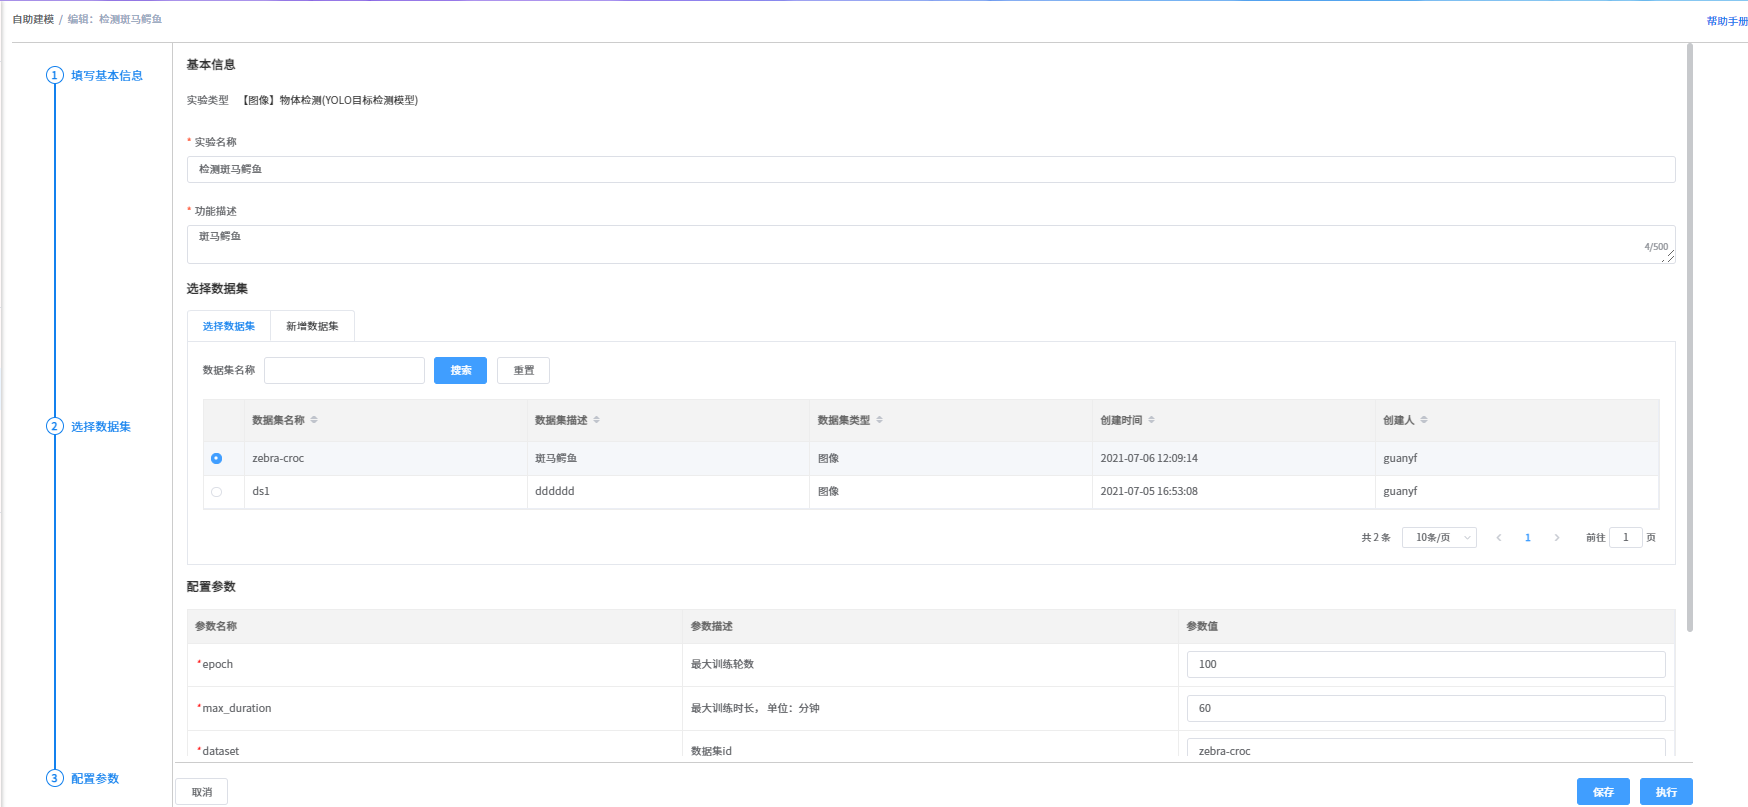
Task: Click the 执行 button
Action: click(1666, 792)
